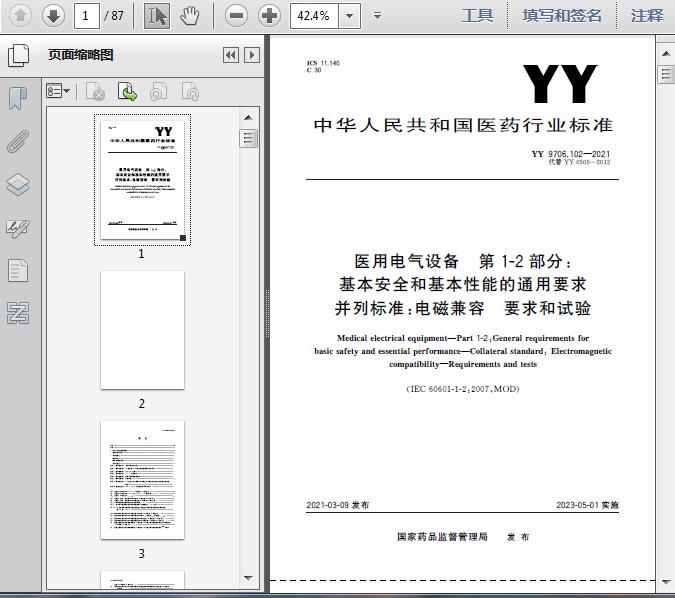Activate the hand pan tool
The width and height of the screenshot is (675, 598).
190,15
